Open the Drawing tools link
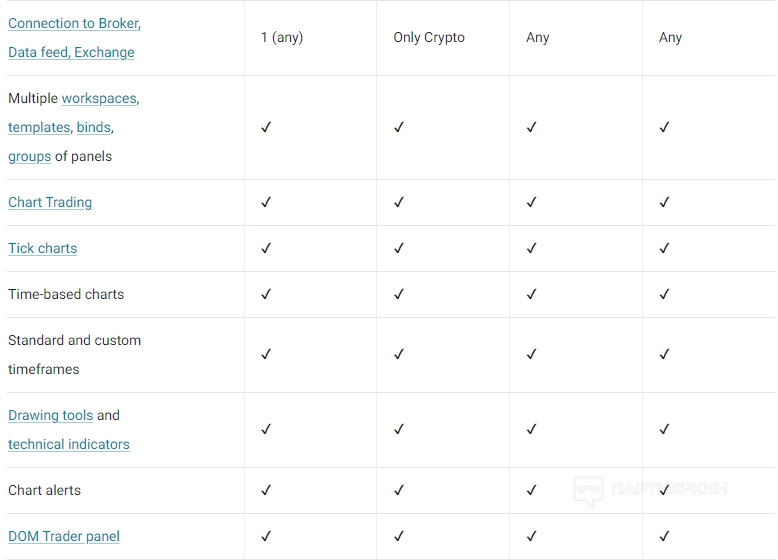 tap(50, 415)
